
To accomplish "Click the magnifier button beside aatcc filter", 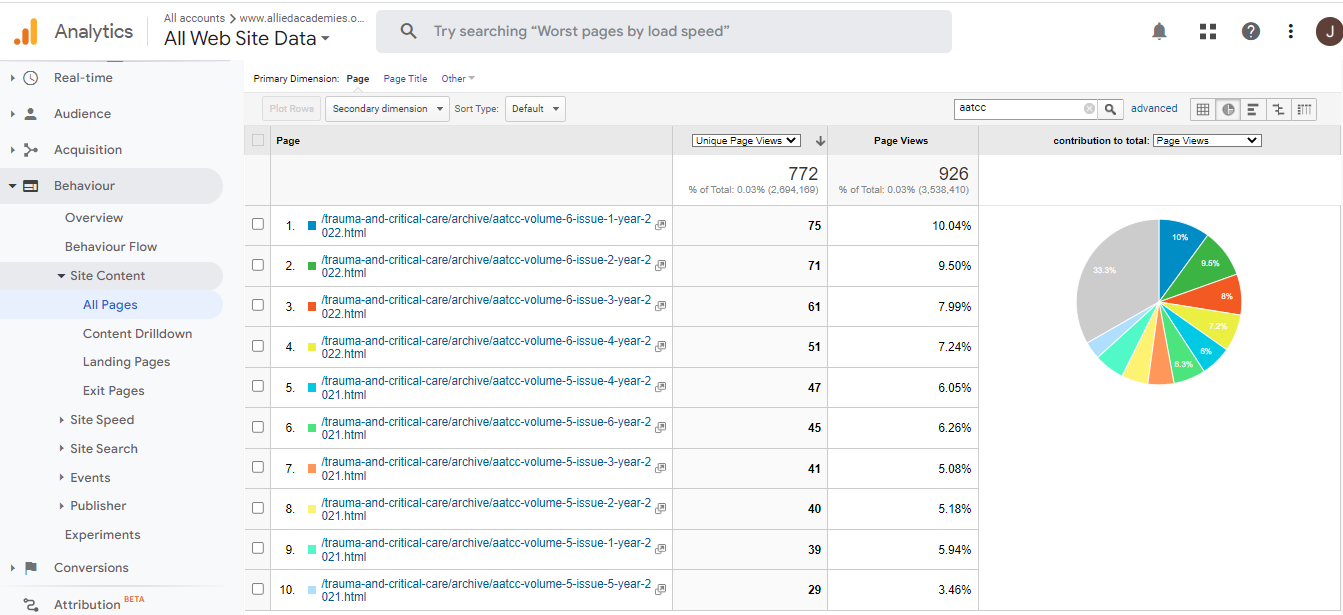I will click(x=1111, y=109).
